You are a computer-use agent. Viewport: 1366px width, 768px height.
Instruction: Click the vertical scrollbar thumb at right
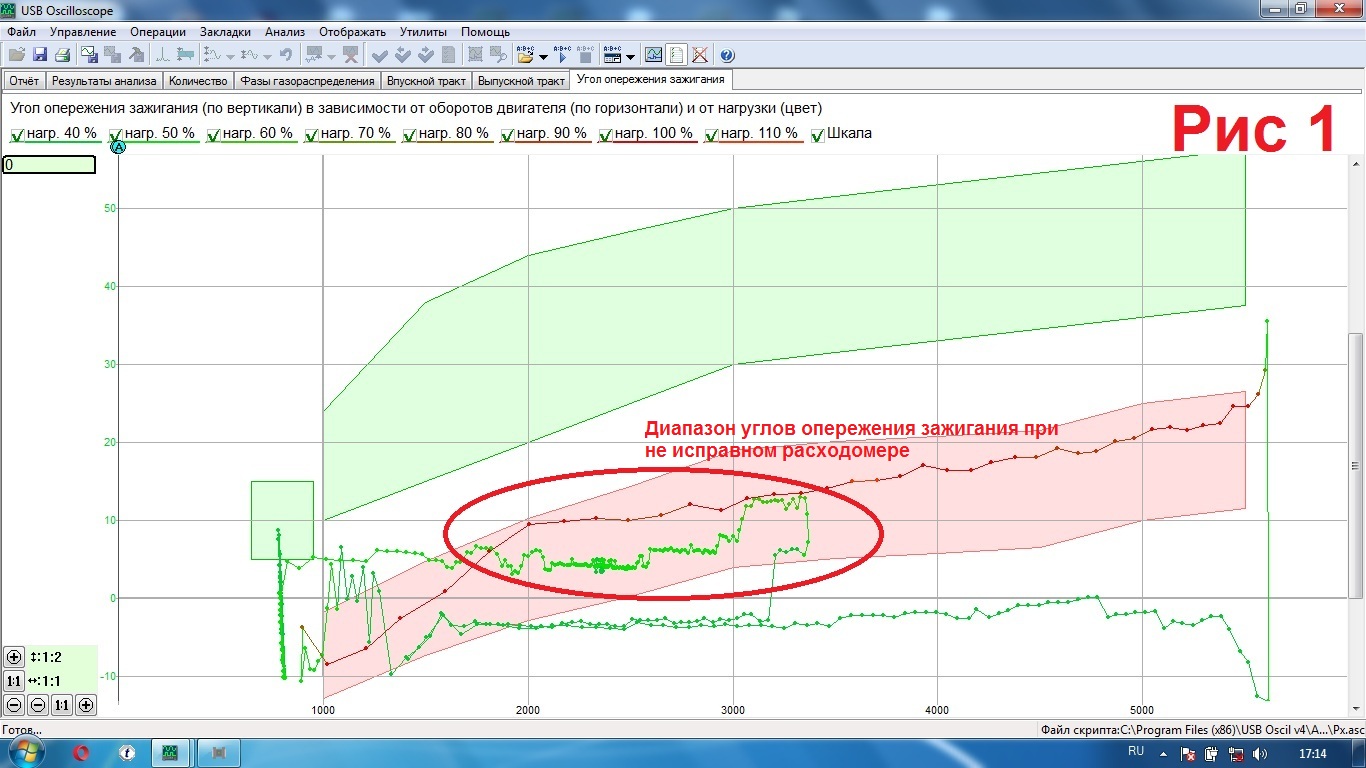(1357, 464)
